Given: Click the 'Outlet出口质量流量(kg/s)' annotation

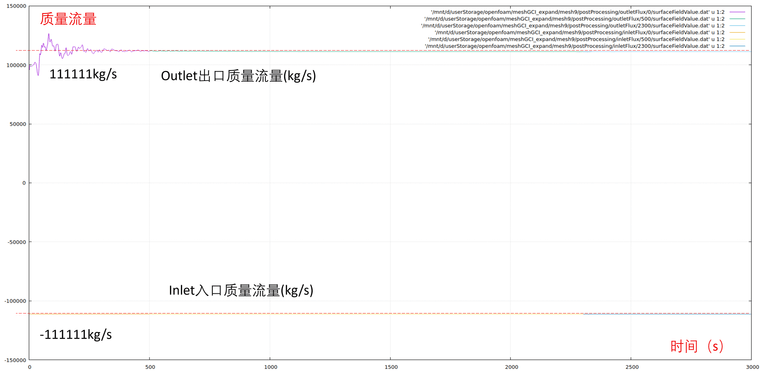Looking at the screenshot, I should (238, 76).
